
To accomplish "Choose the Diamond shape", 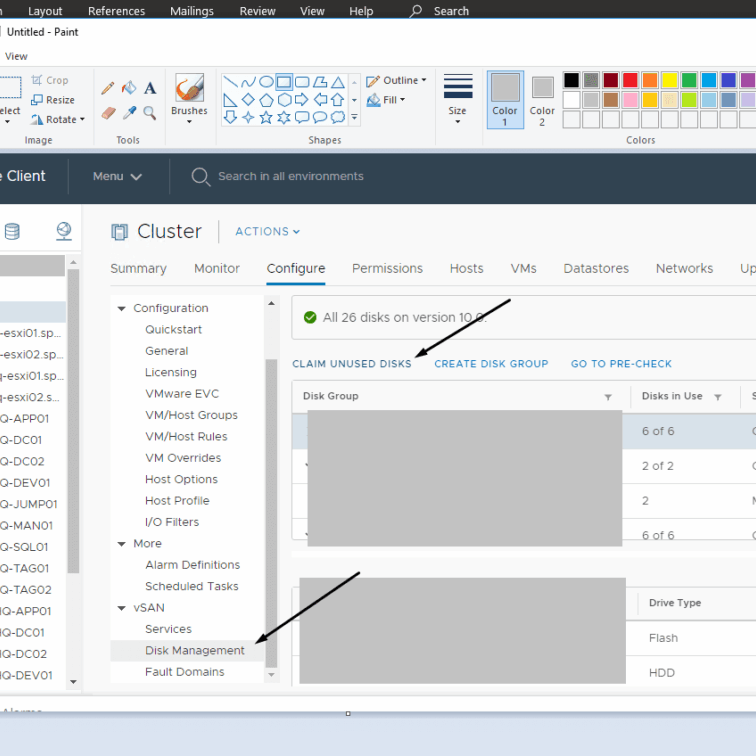I will tap(248, 100).
